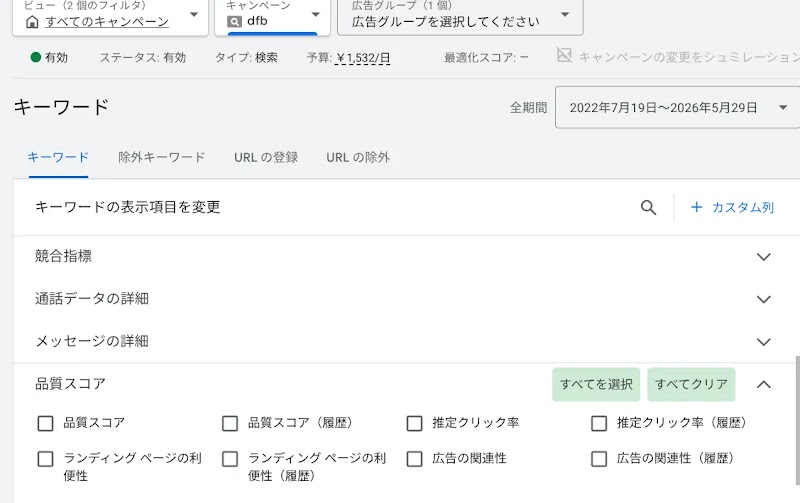Click the vertical scrollbar of column panel
800x503 pixels.
pos(797,420)
